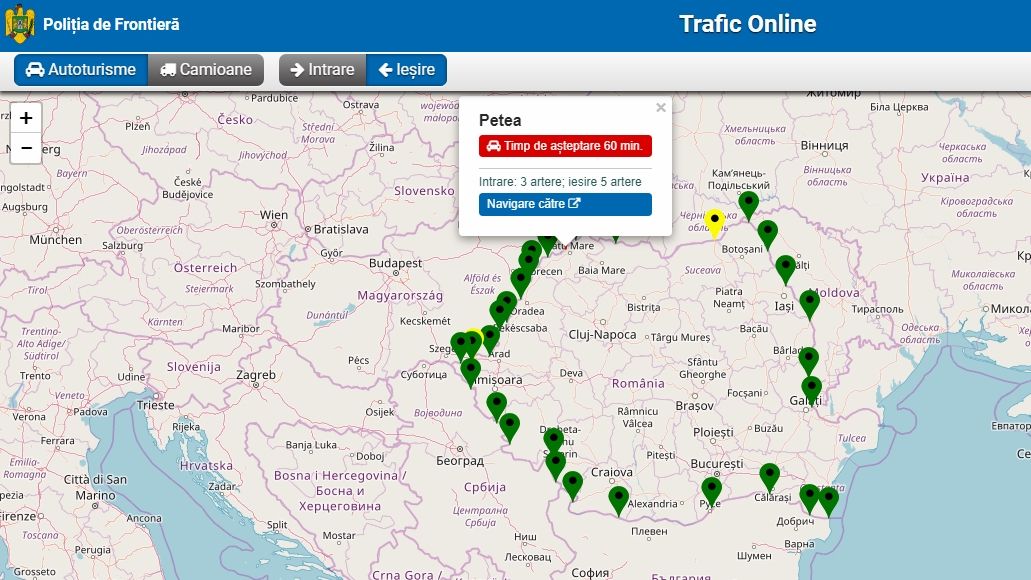
Task: Zoom out of the map
Action: coord(26,148)
